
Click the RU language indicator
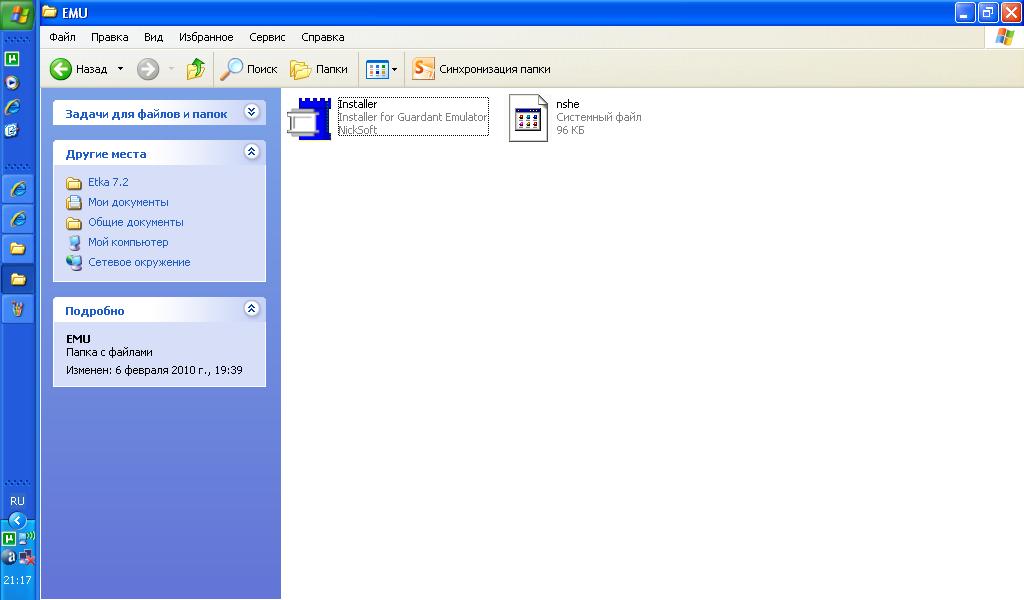[17, 501]
